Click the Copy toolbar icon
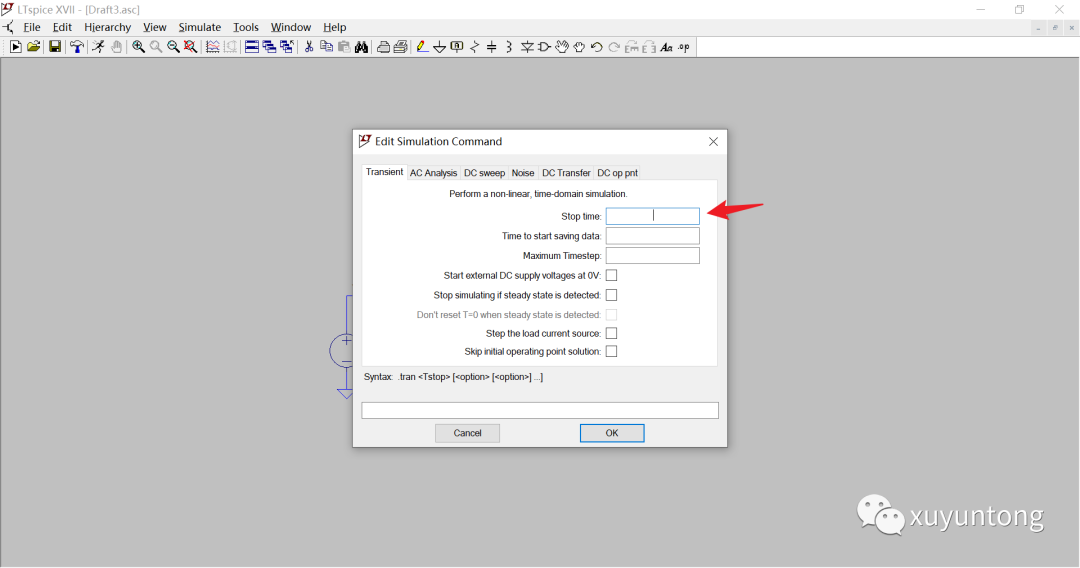Viewport: 1080px width, 568px height. (x=326, y=47)
